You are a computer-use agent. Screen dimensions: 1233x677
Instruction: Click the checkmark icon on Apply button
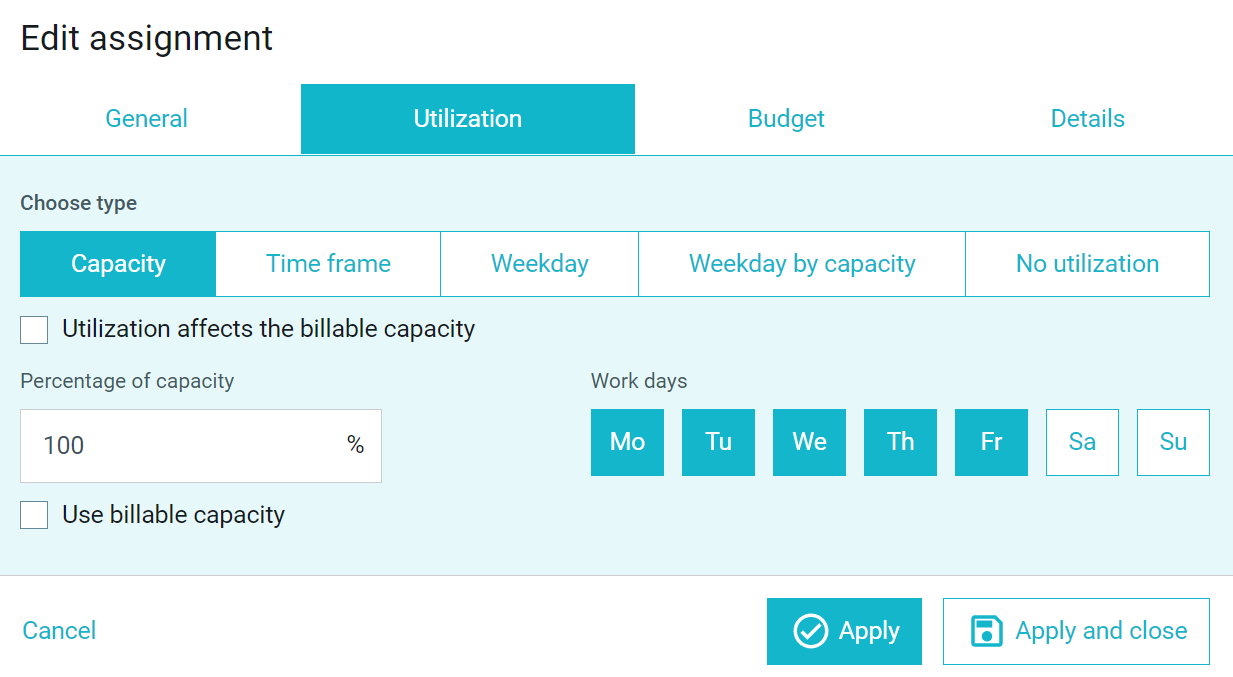click(x=810, y=631)
